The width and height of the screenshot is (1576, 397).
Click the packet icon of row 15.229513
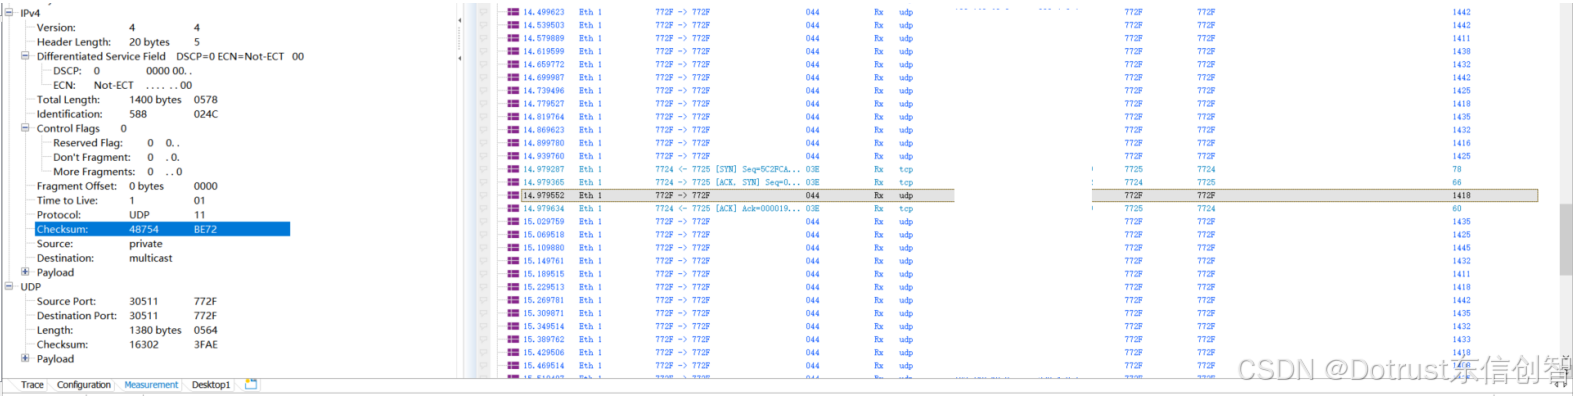pyautogui.click(x=513, y=286)
